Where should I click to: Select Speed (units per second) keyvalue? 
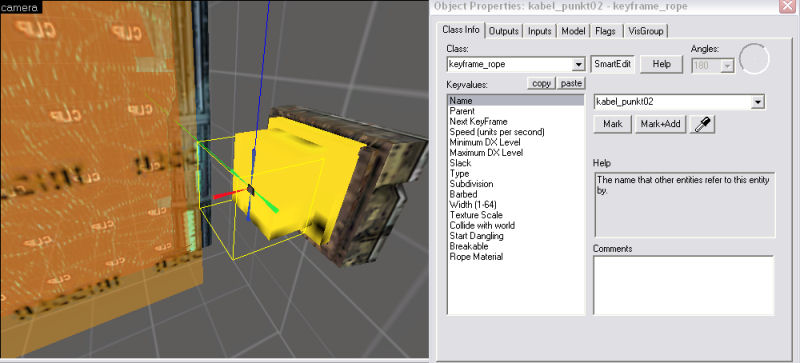click(x=515, y=132)
